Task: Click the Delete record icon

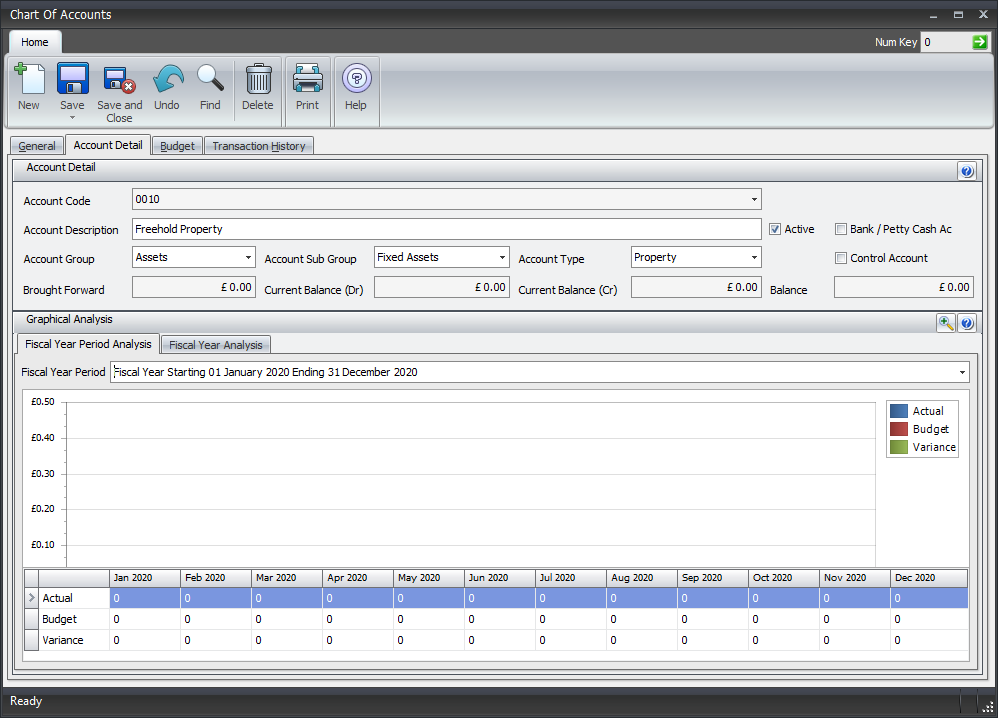Action: (257, 88)
